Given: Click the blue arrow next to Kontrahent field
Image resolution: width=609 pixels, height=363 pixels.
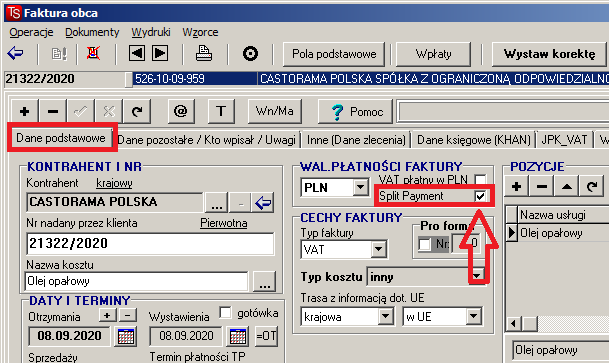Looking at the screenshot, I should click(x=263, y=203).
